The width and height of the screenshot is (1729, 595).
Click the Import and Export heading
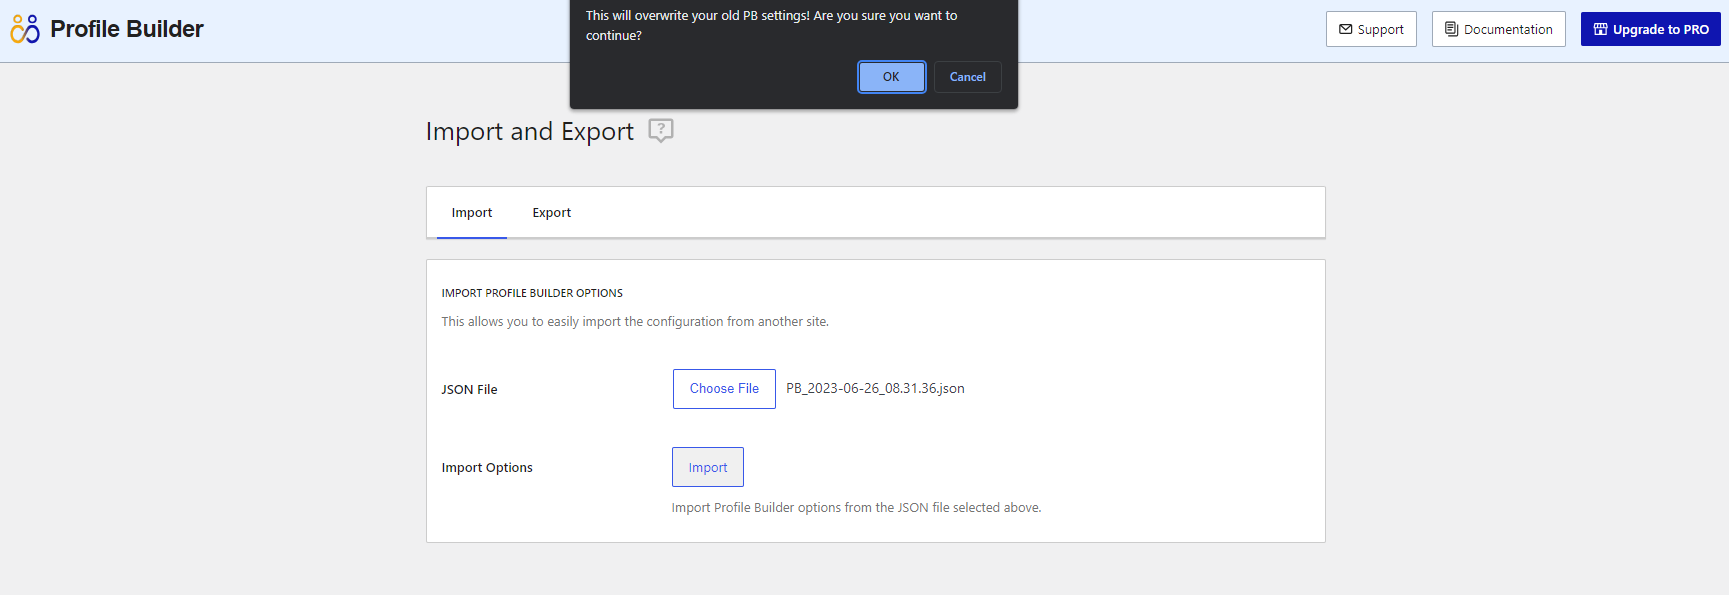point(530,132)
